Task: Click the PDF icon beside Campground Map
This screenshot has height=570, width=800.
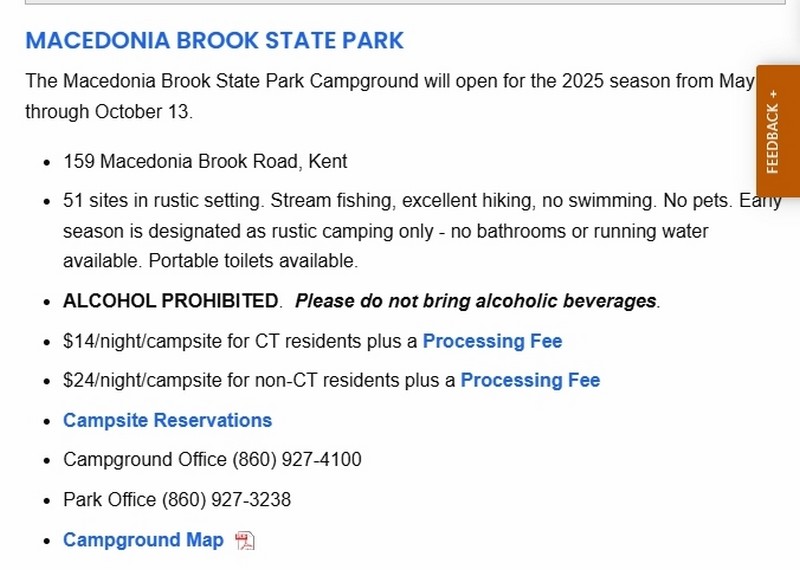Action: click(x=245, y=541)
